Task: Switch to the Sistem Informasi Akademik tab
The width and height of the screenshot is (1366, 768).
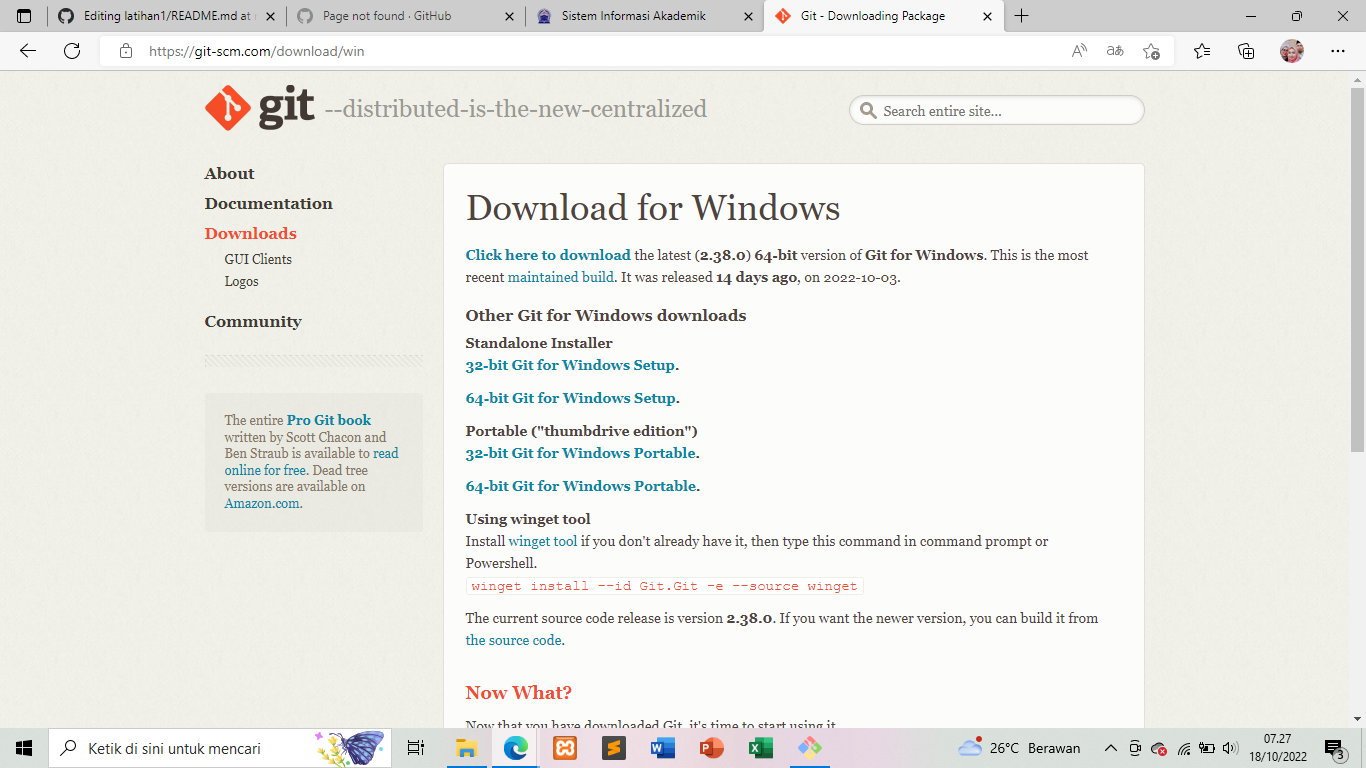Action: click(637, 16)
